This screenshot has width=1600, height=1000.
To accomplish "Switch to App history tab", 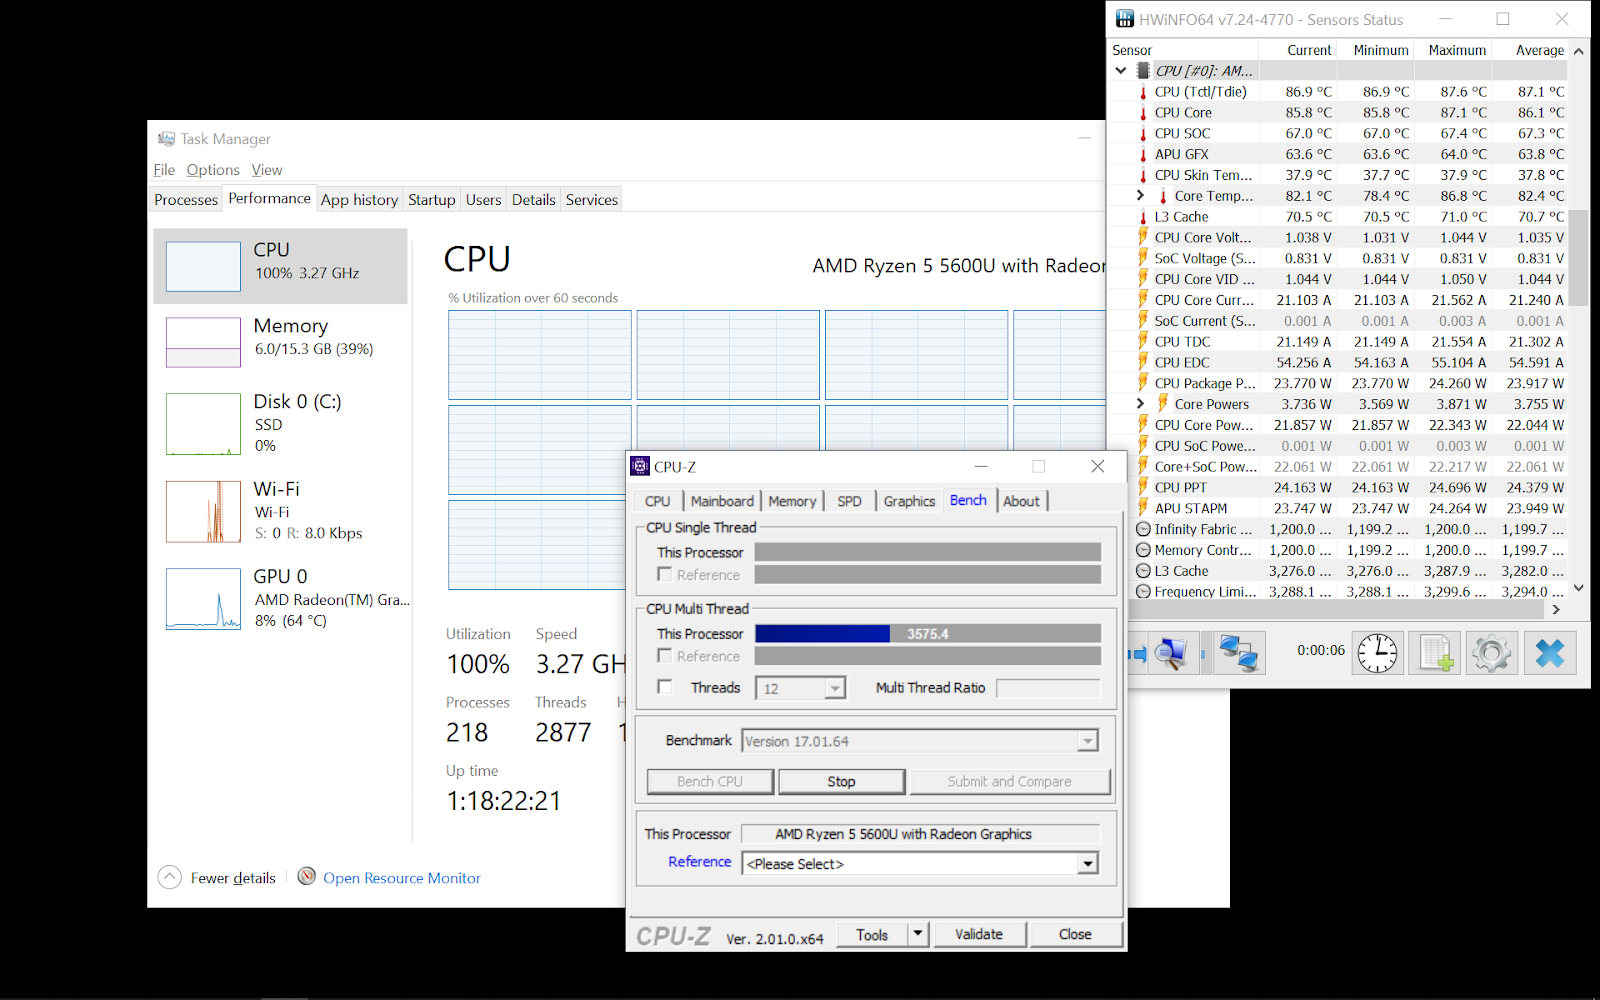I will (359, 200).
